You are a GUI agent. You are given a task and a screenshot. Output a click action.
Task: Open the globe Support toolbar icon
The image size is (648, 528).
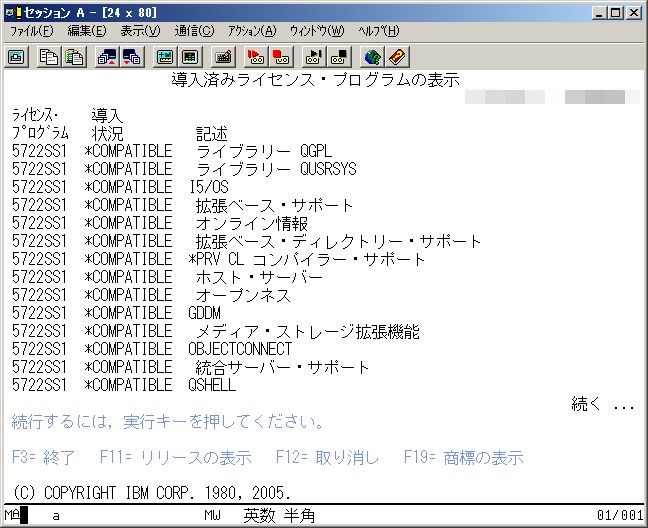pos(372,57)
